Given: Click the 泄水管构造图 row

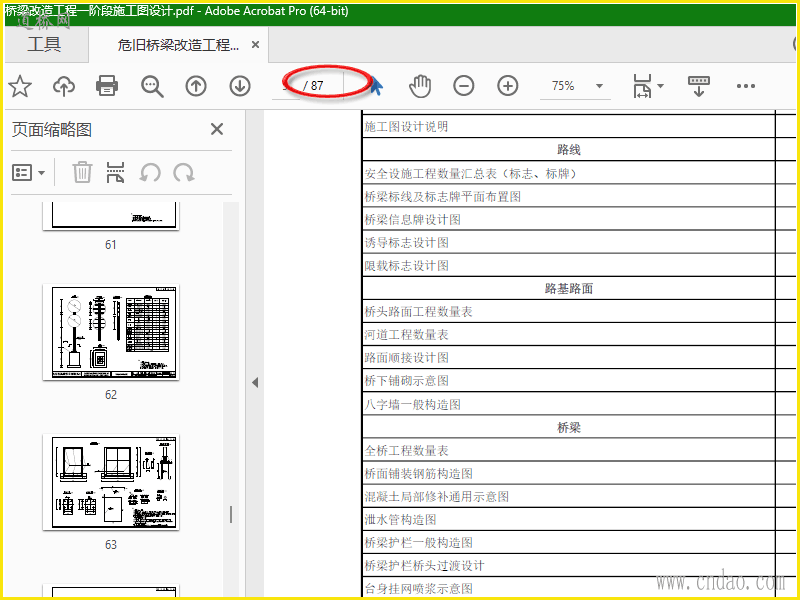Looking at the screenshot, I should pyautogui.click(x=568, y=519).
